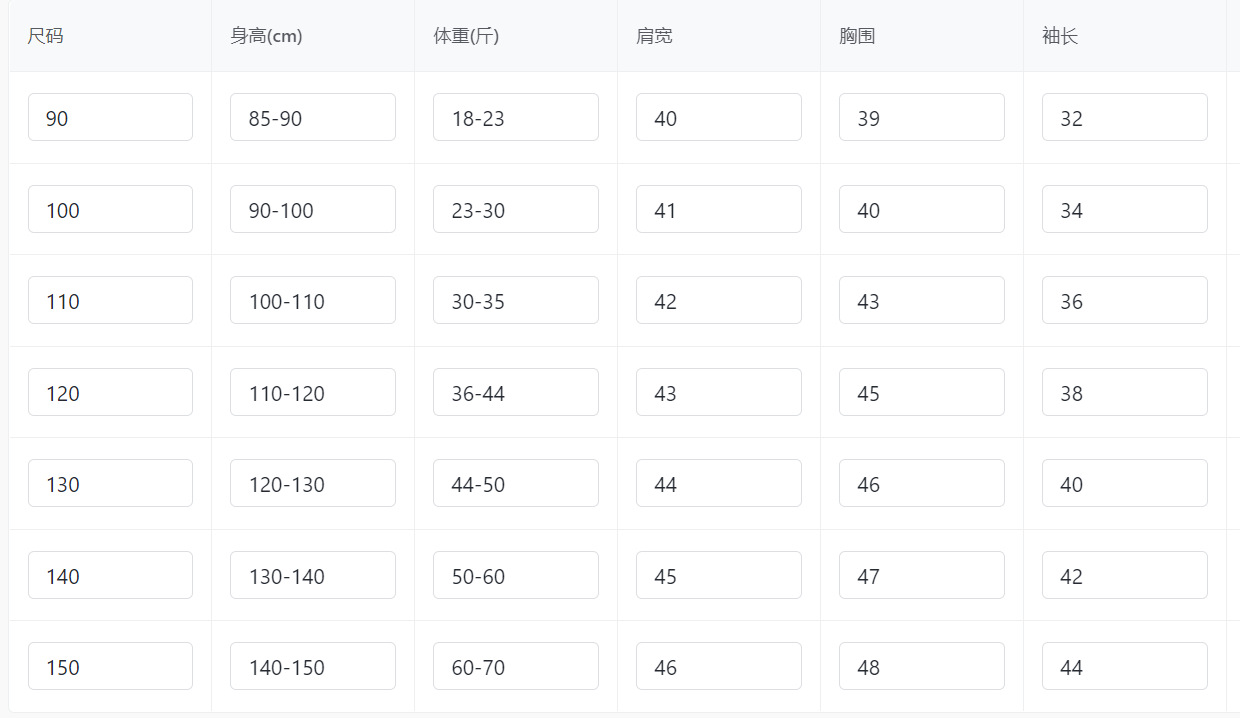Select the 身高 field containing 120-130
1240x718 pixels.
312,483
